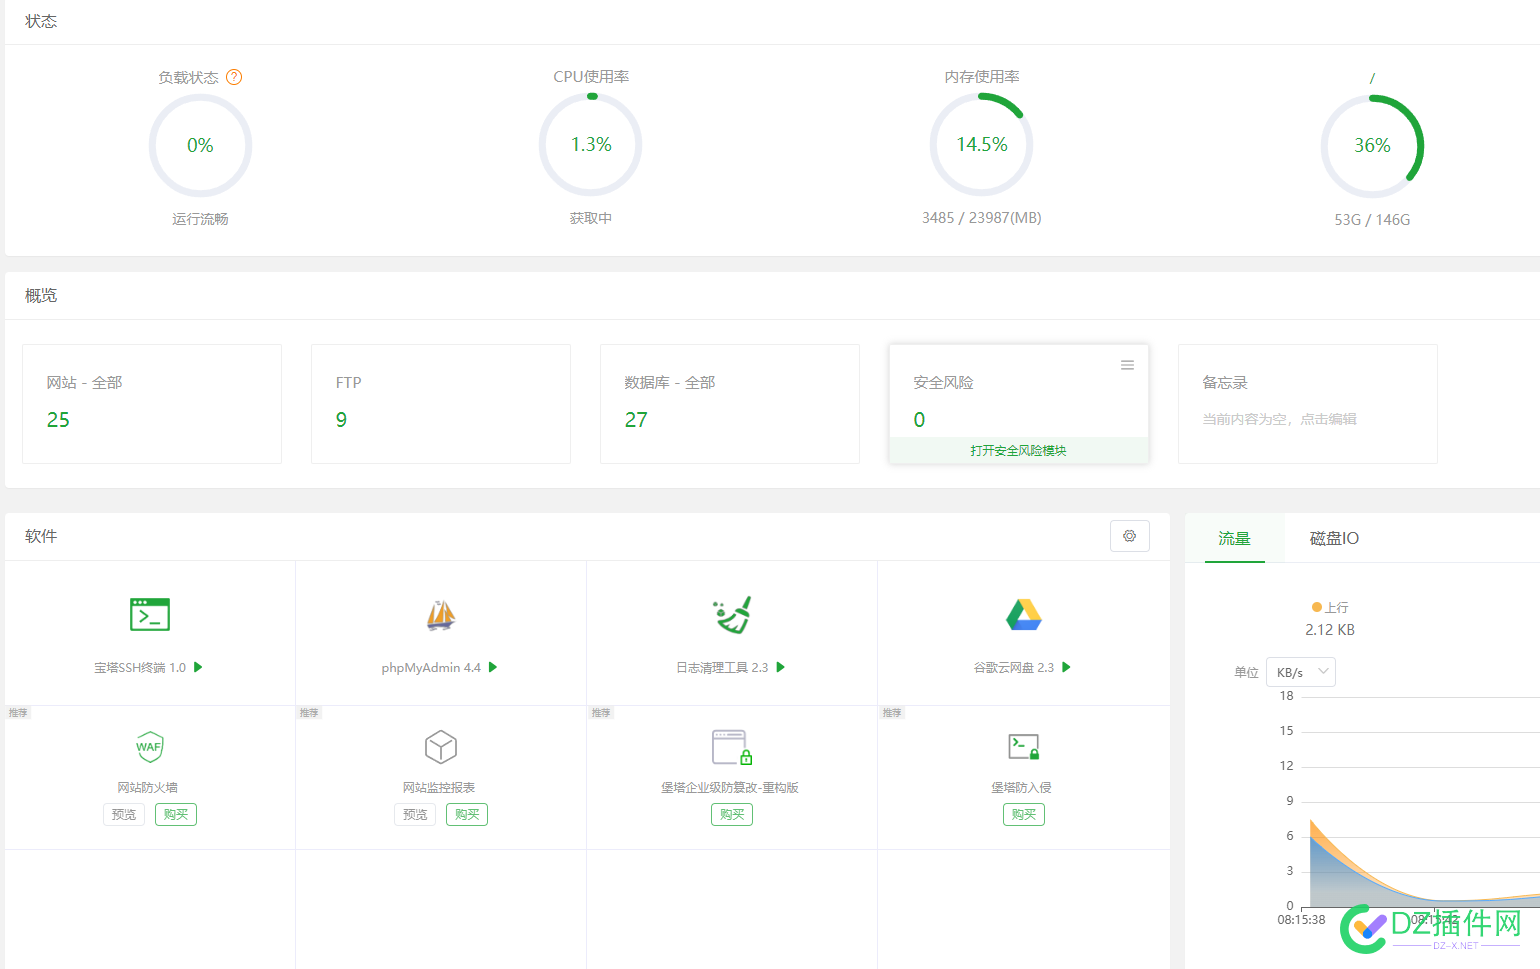The height and width of the screenshot is (969, 1540).
Task: Buy the 网站防火墙 plugin
Action: (x=176, y=814)
